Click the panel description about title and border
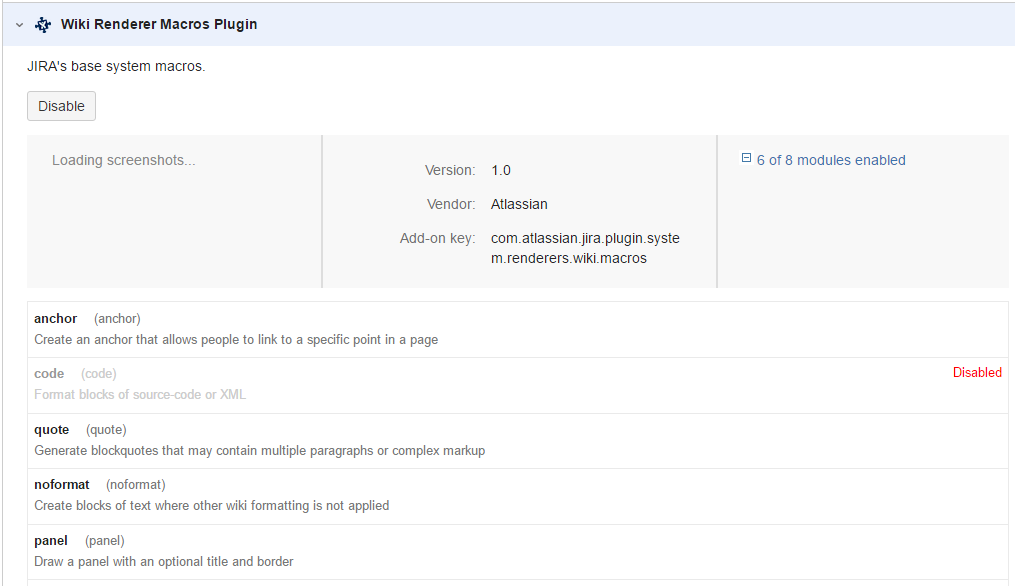Viewport: 1015px width, 586px height. point(164,561)
